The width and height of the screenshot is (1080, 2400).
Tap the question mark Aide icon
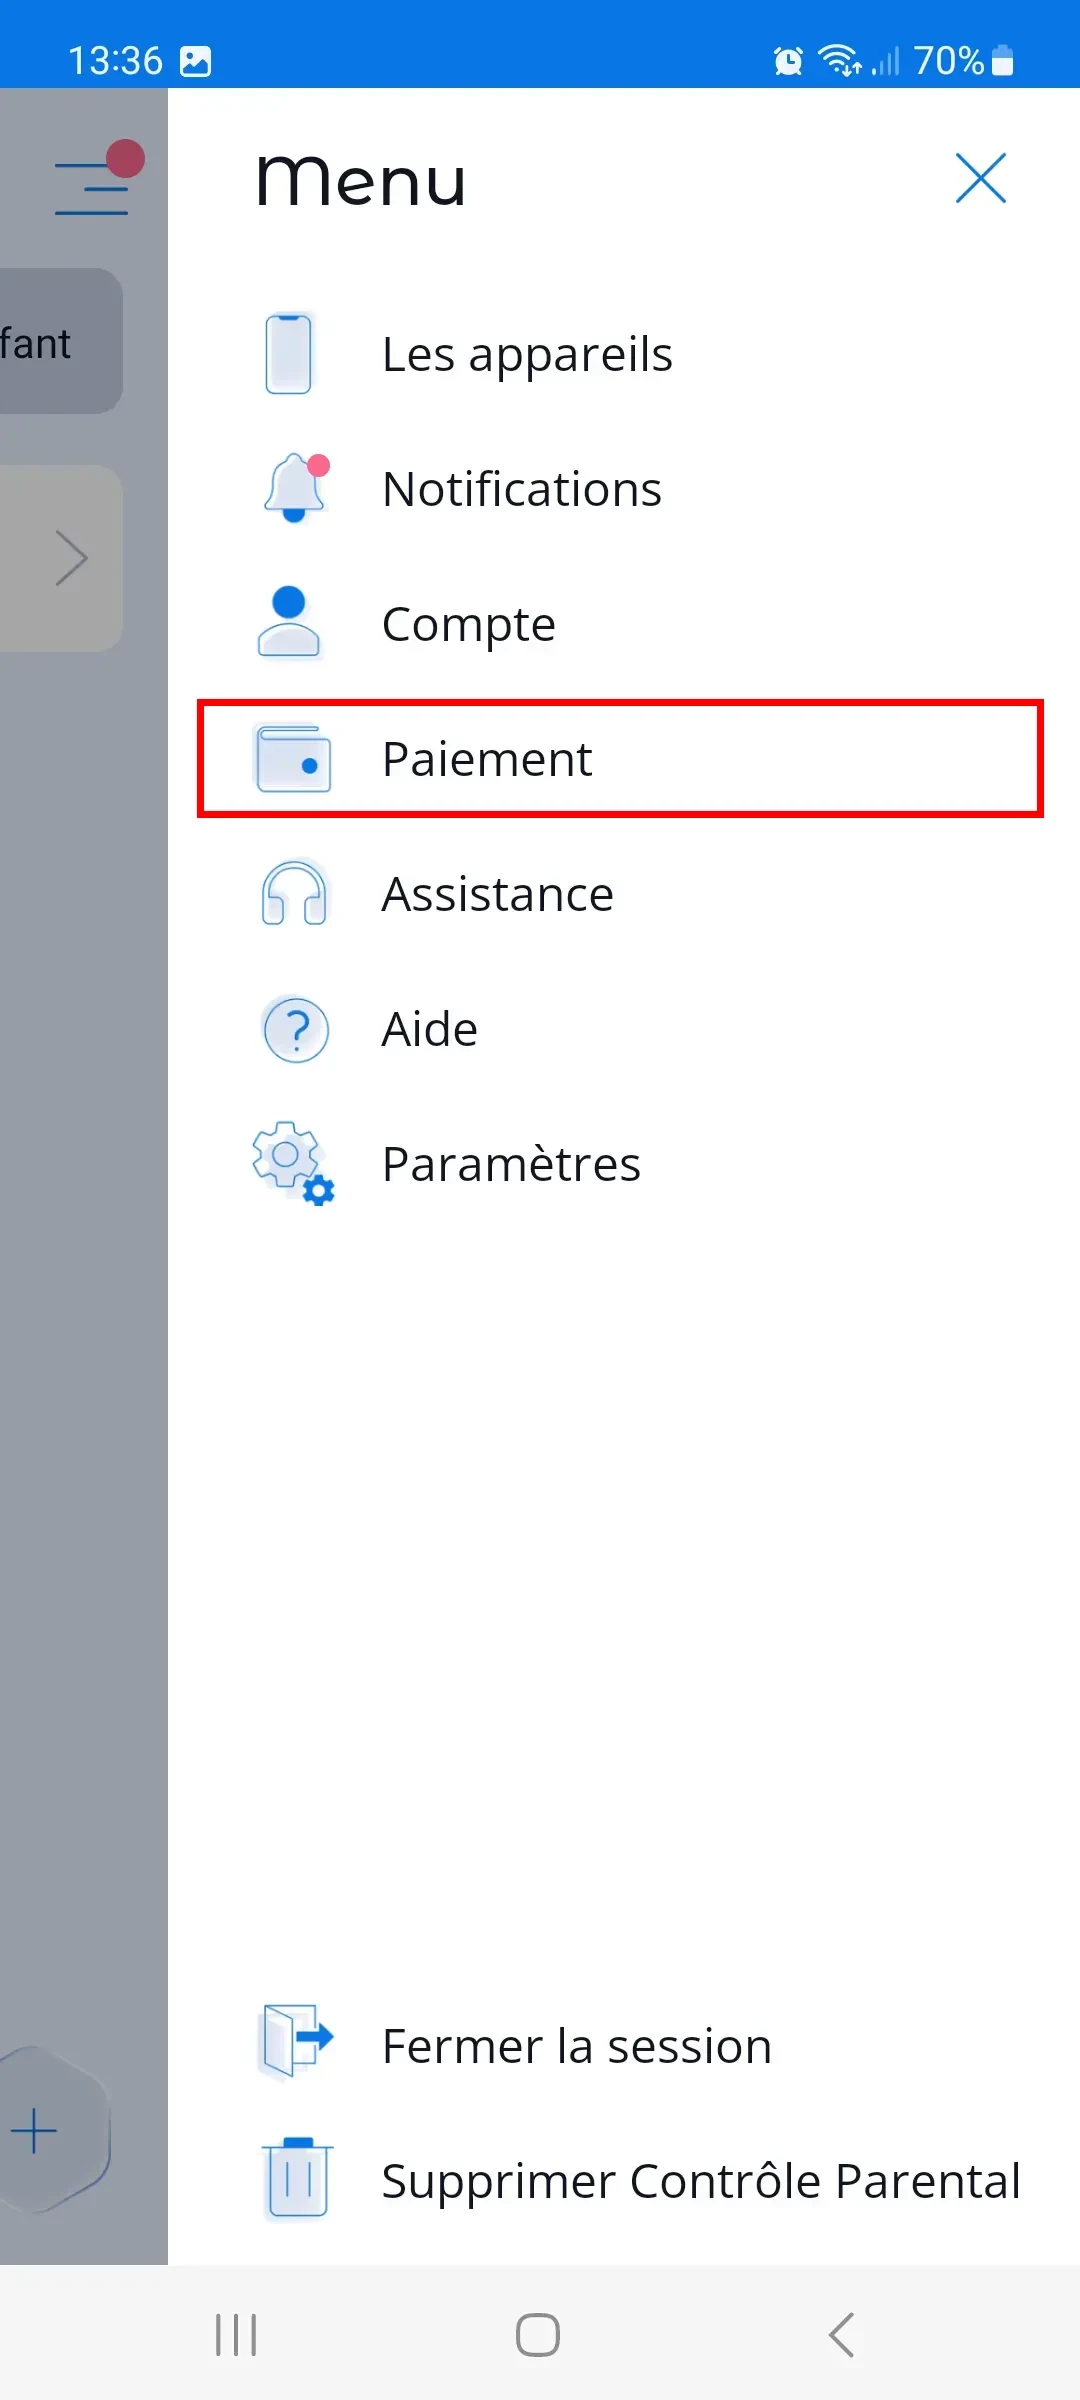(x=296, y=1029)
